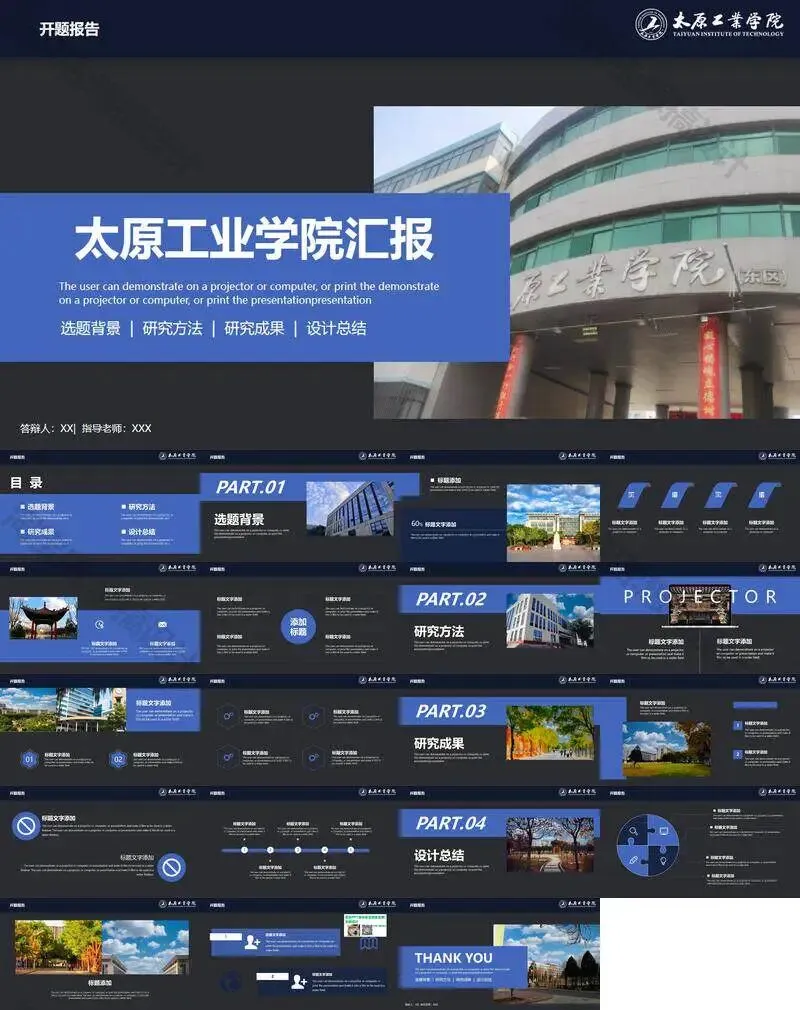This screenshot has height=1010, width=800.
Task: Select the campus photo beside the 60% label
Action: (x=554, y=523)
